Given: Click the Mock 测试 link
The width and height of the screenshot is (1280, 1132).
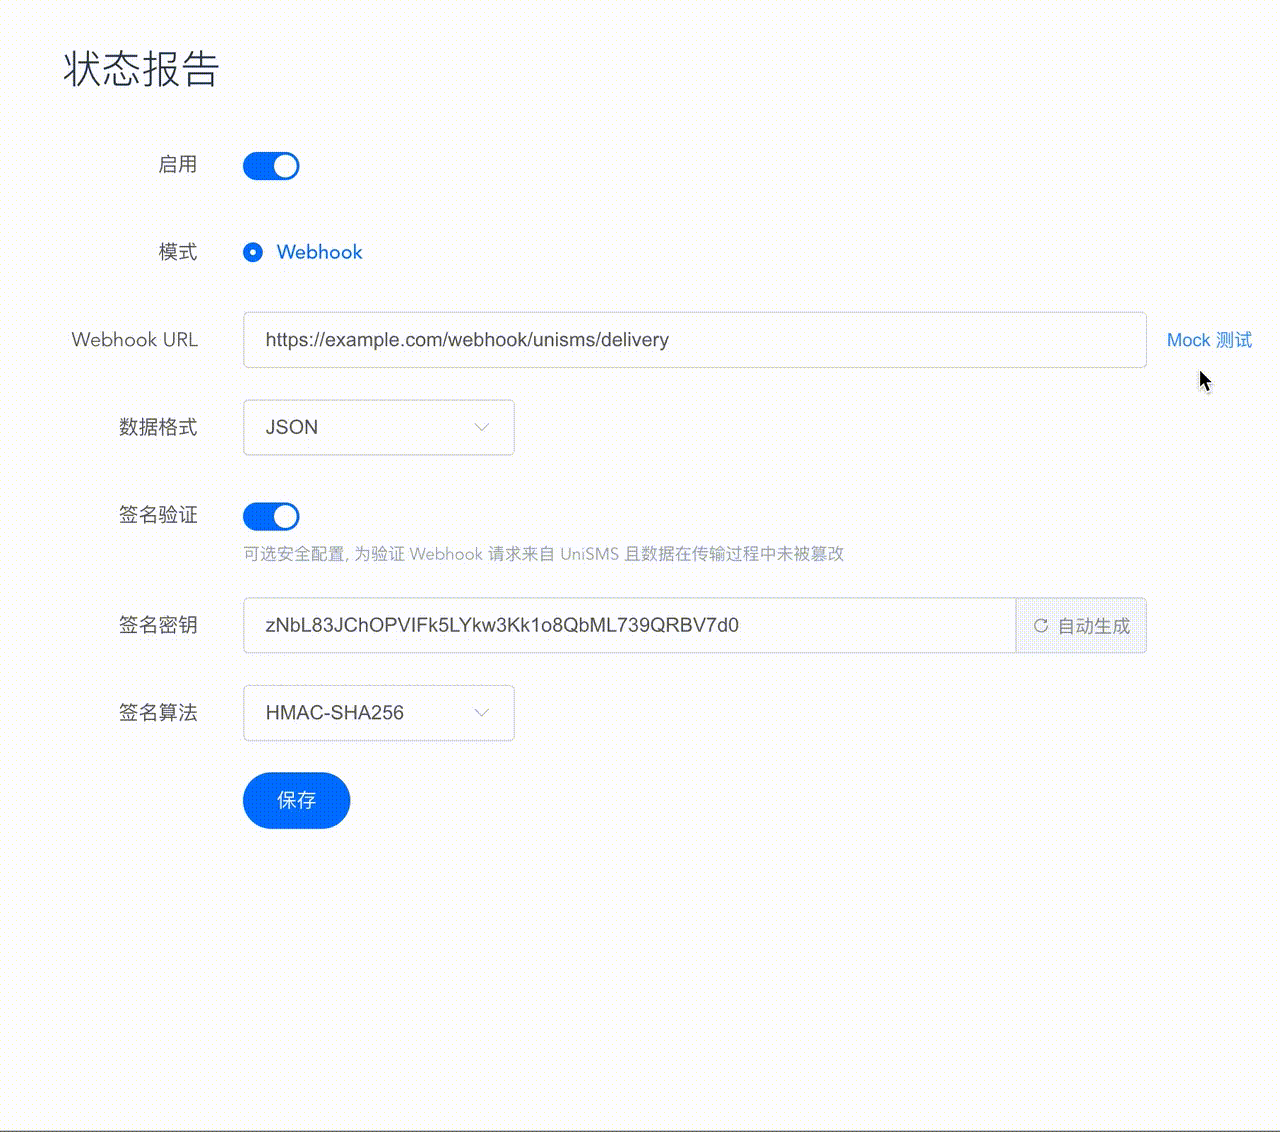Looking at the screenshot, I should click(1208, 340).
